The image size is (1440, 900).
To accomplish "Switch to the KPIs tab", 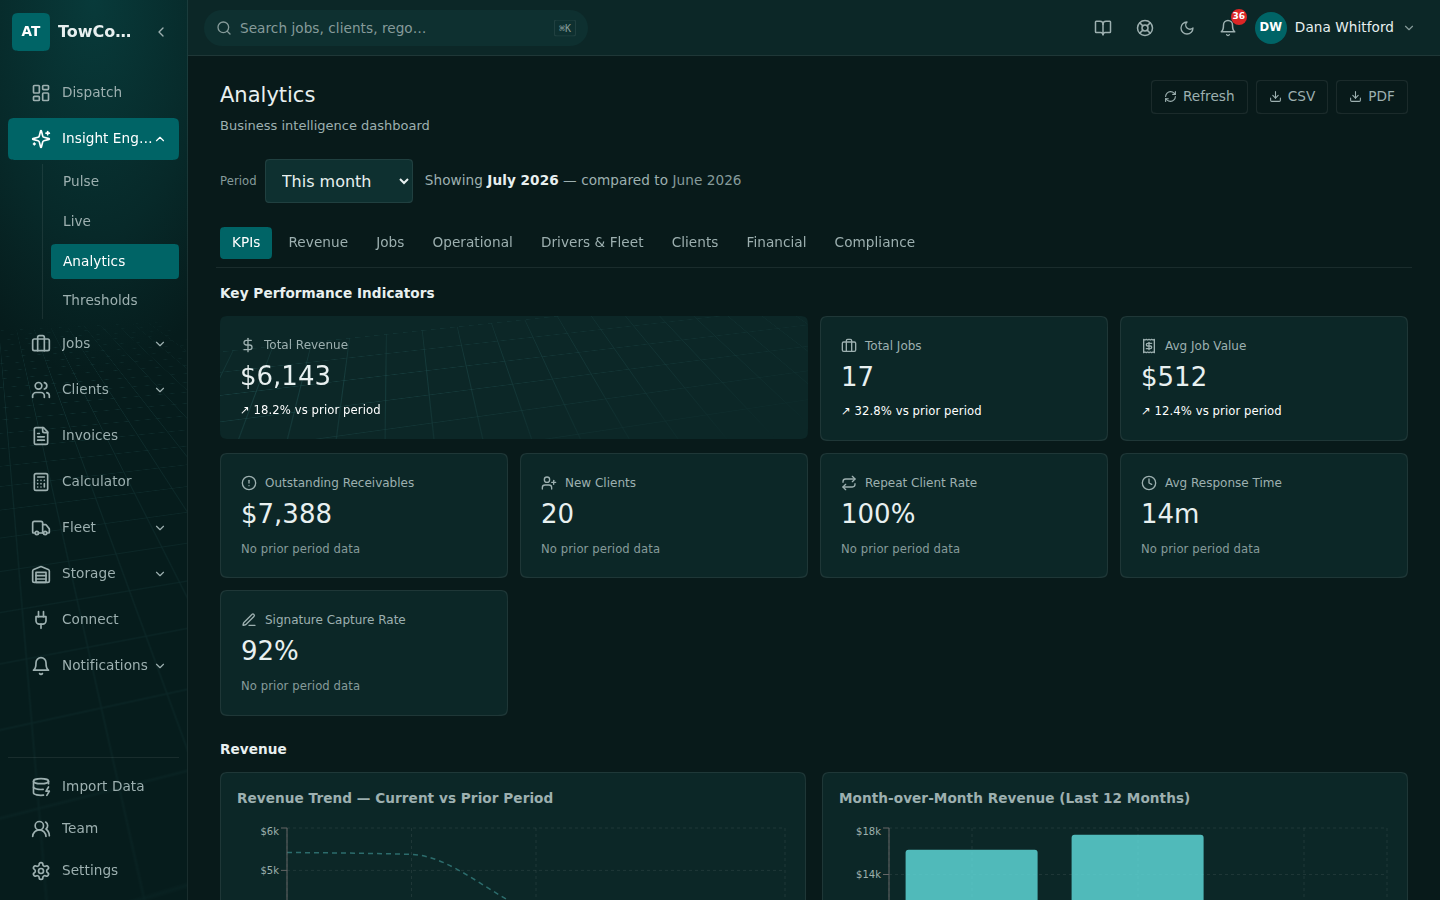I will (246, 243).
